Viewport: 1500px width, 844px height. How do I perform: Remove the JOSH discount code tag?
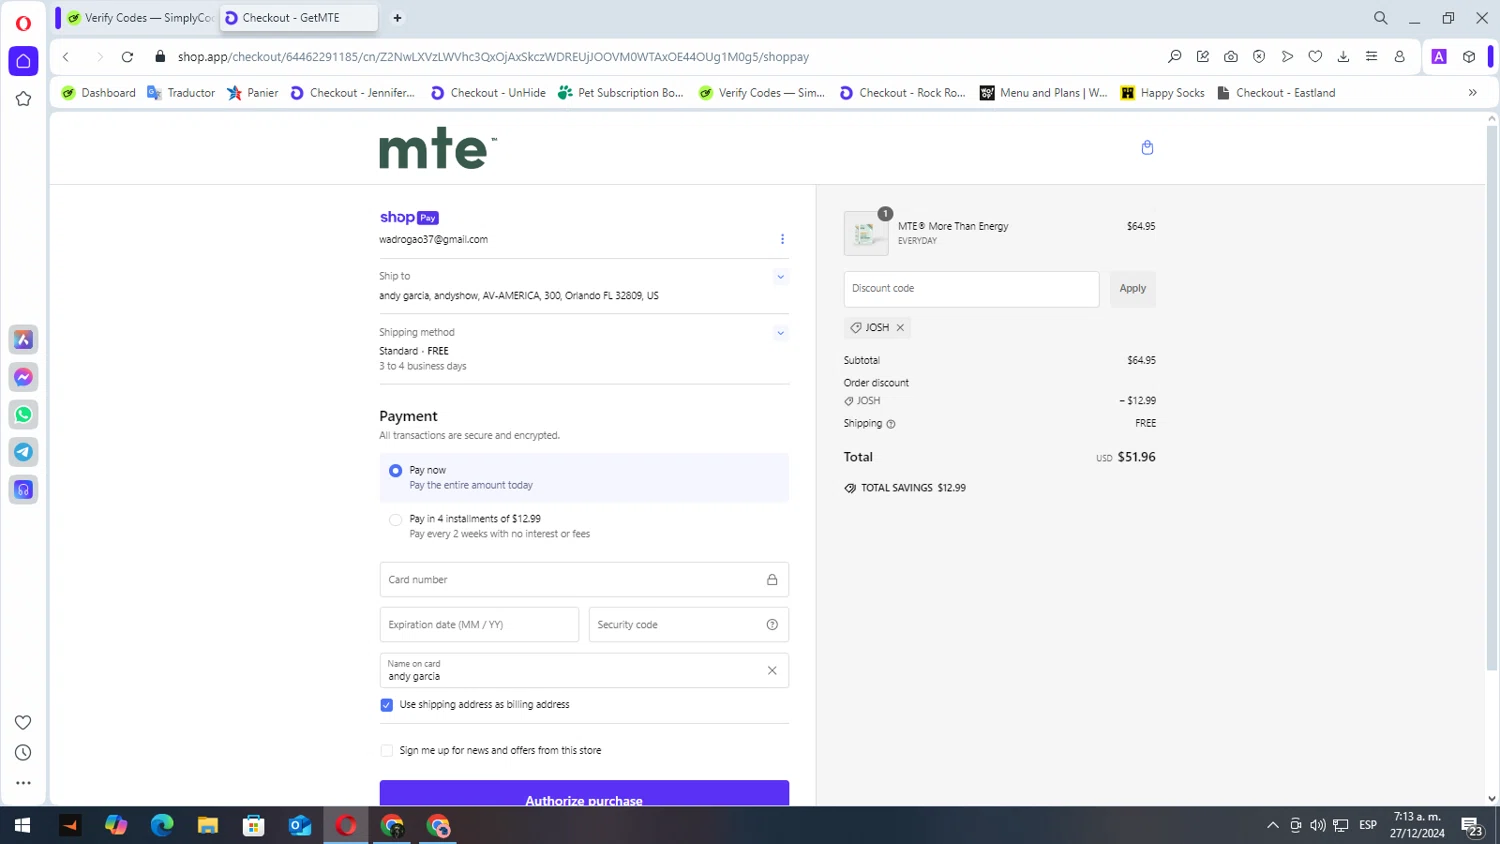(x=900, y=328)
